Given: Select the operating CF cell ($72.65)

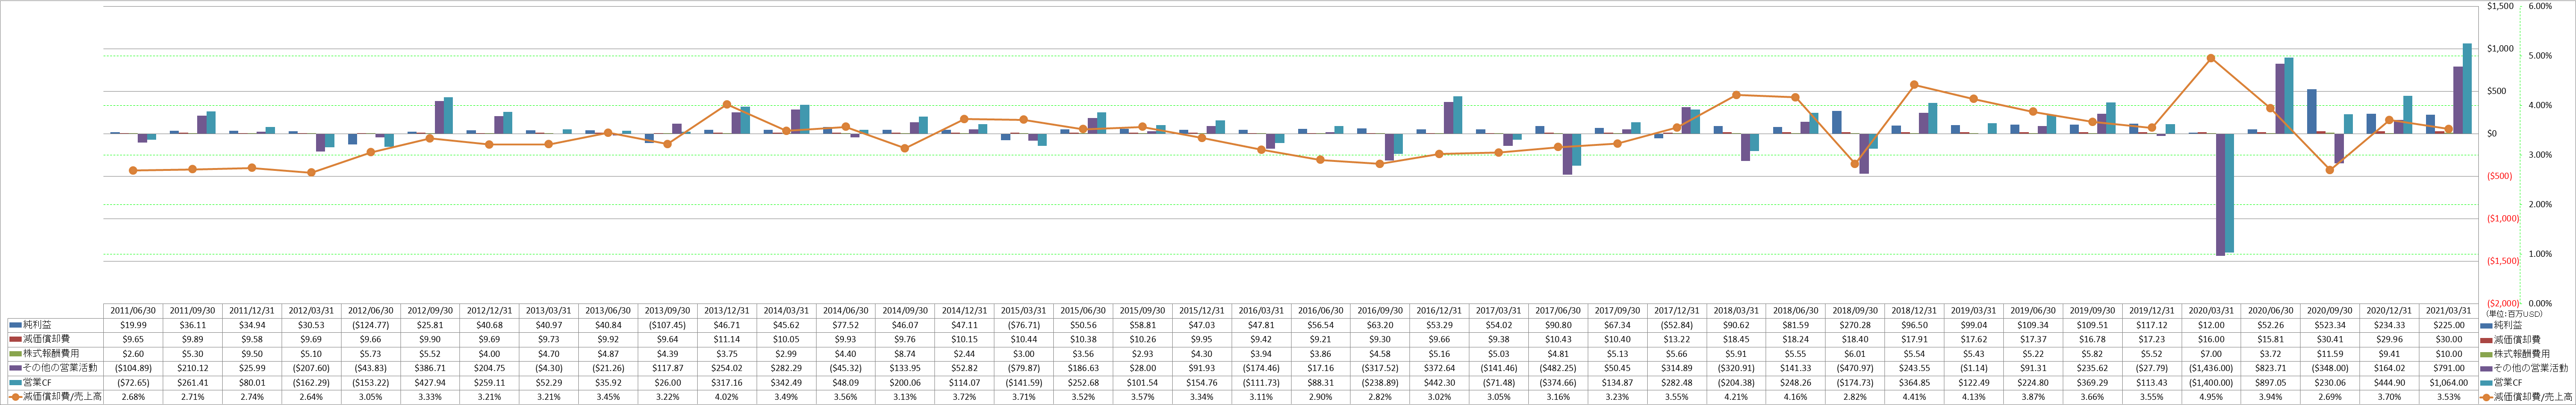Looking at the screenshot, I should tap(133, 382).
